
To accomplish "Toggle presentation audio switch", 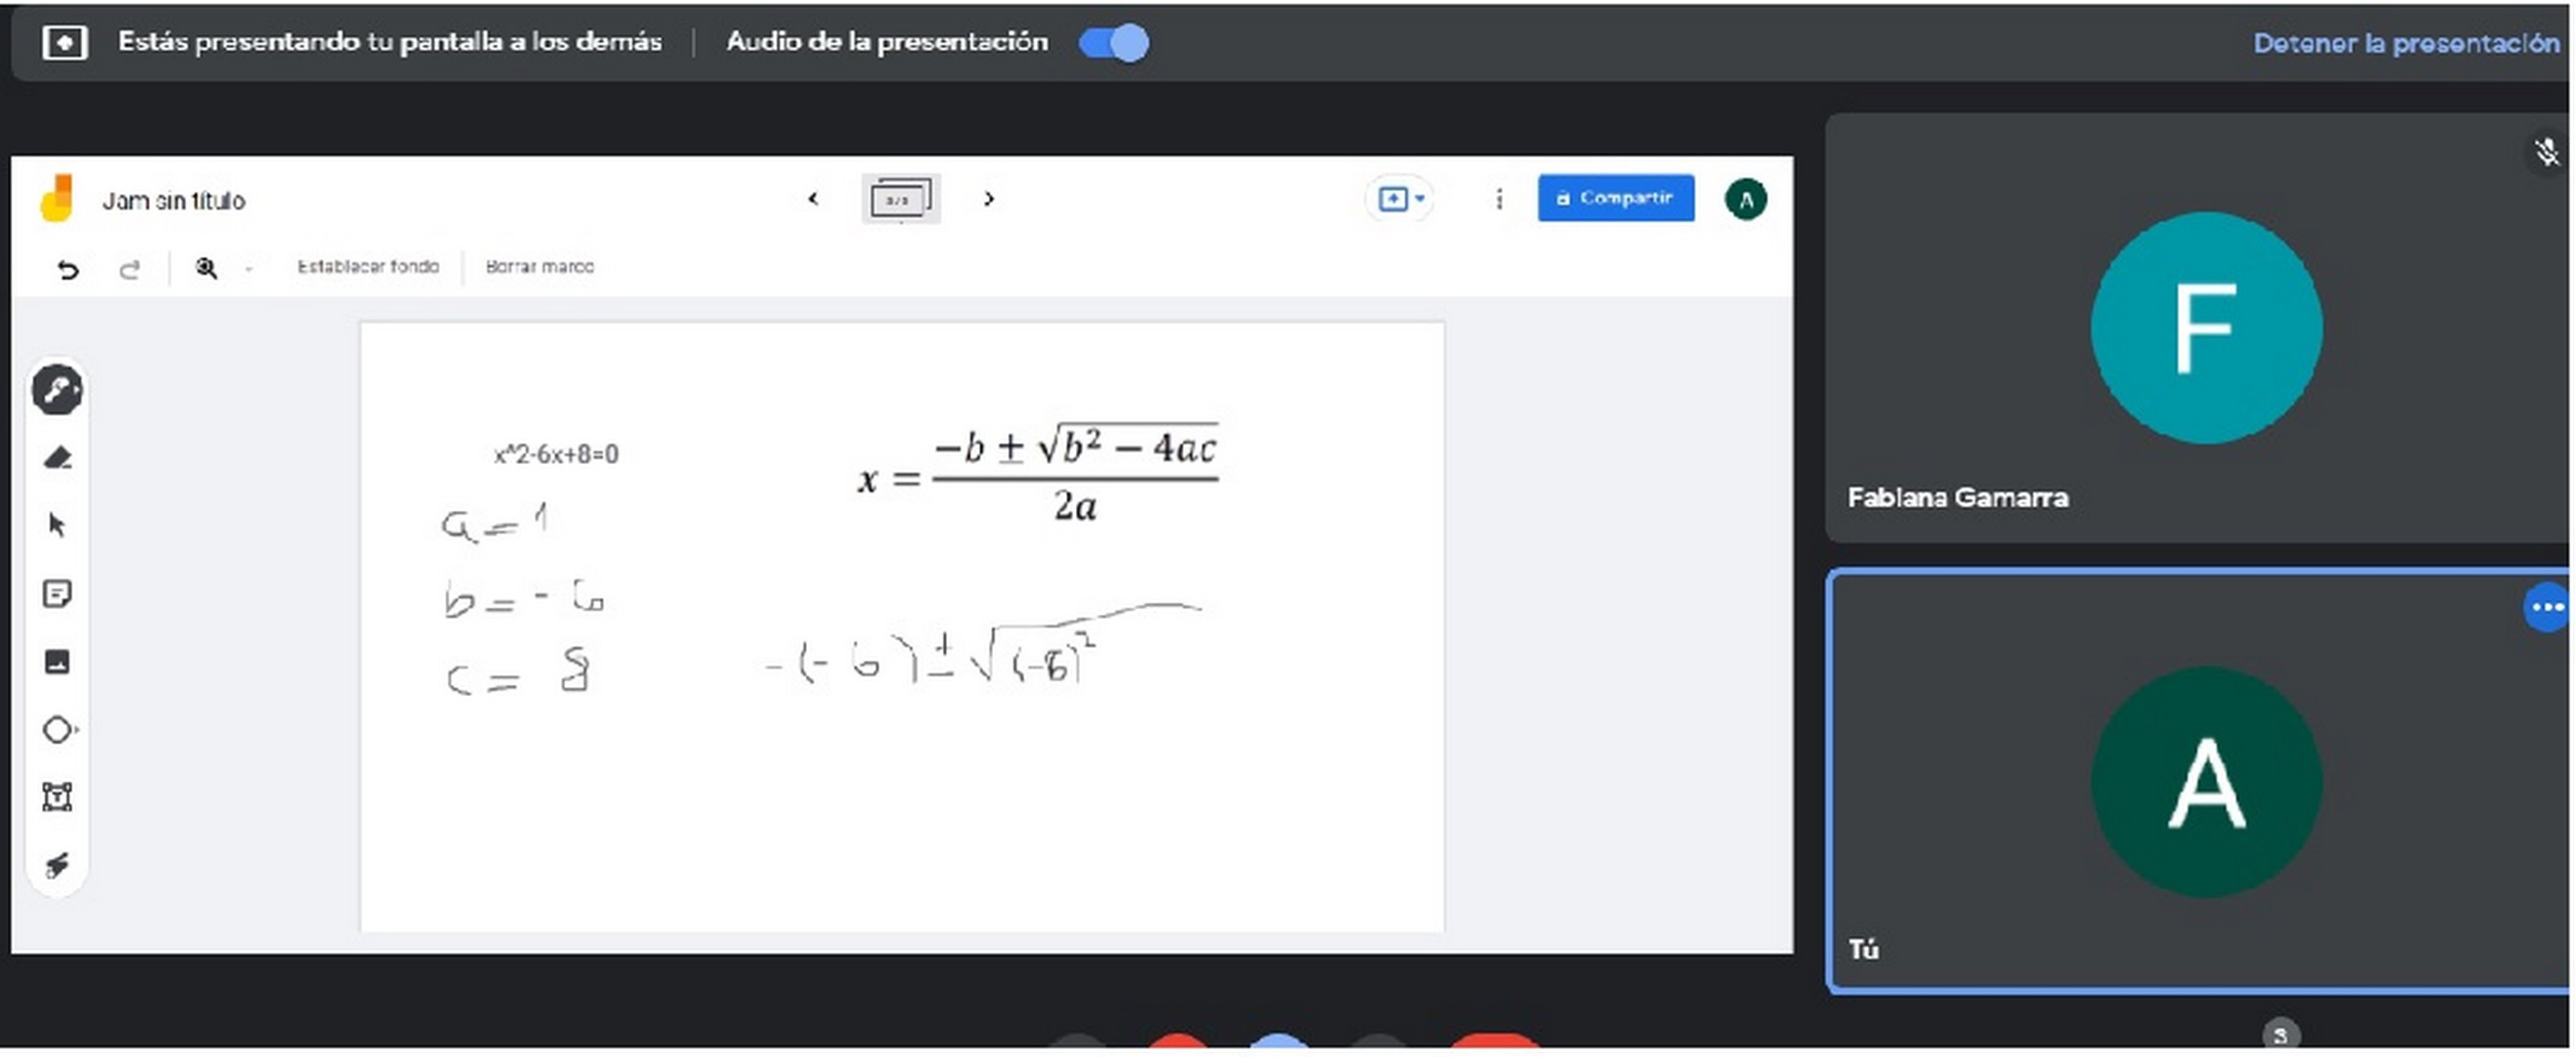I will pos(1114,42).
